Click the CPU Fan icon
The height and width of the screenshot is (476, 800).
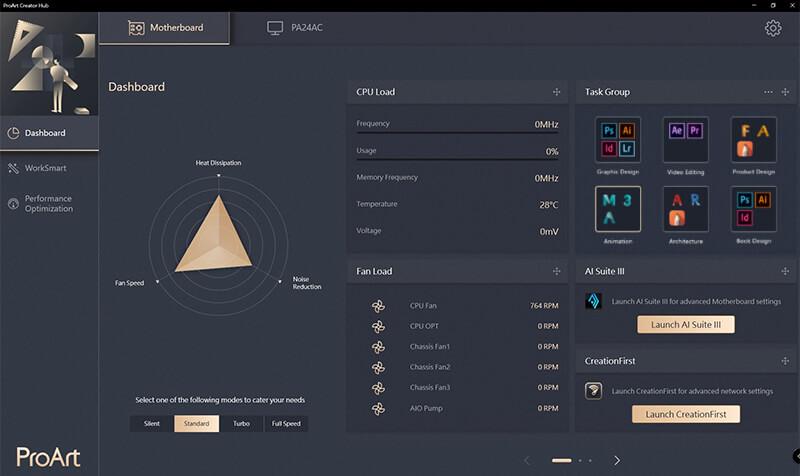click(378, 306)
